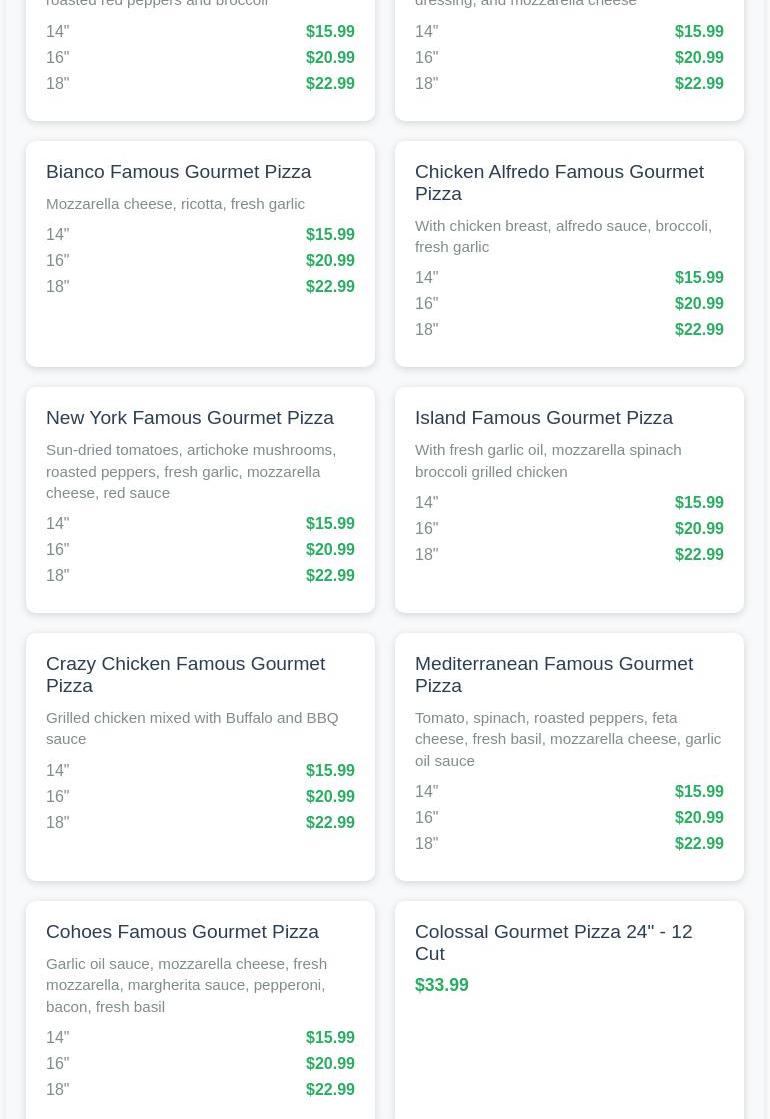This screenshot has height=1119, width=770.
Task: Choose the 14" size for Bianco pizza
Action: click(x=200, y=235)
